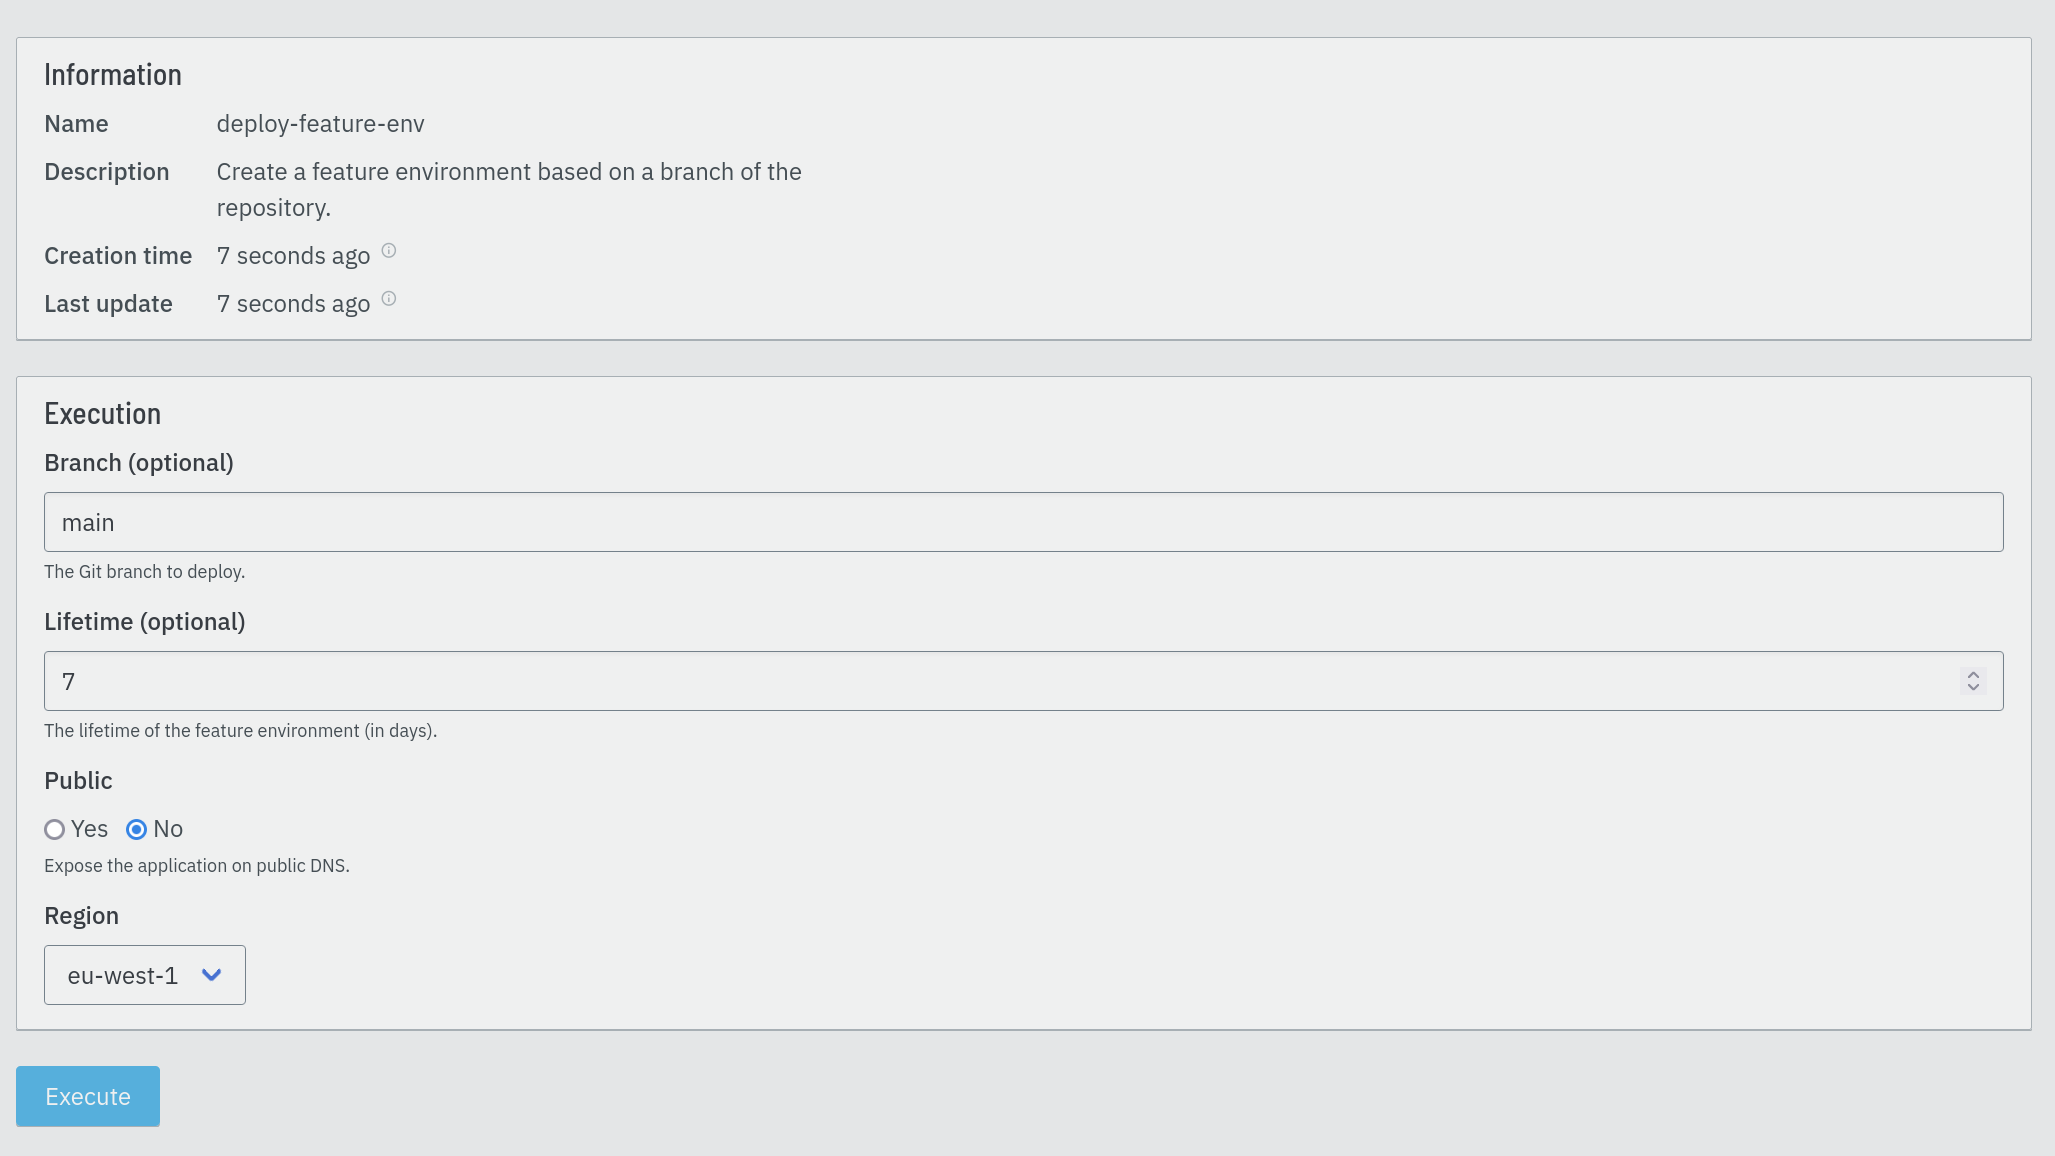Click the Lifetime (optional) label
Image resolution: width=2055 pixels, height=1156 pixels.
pyautogui.click(x=145, y=622)
